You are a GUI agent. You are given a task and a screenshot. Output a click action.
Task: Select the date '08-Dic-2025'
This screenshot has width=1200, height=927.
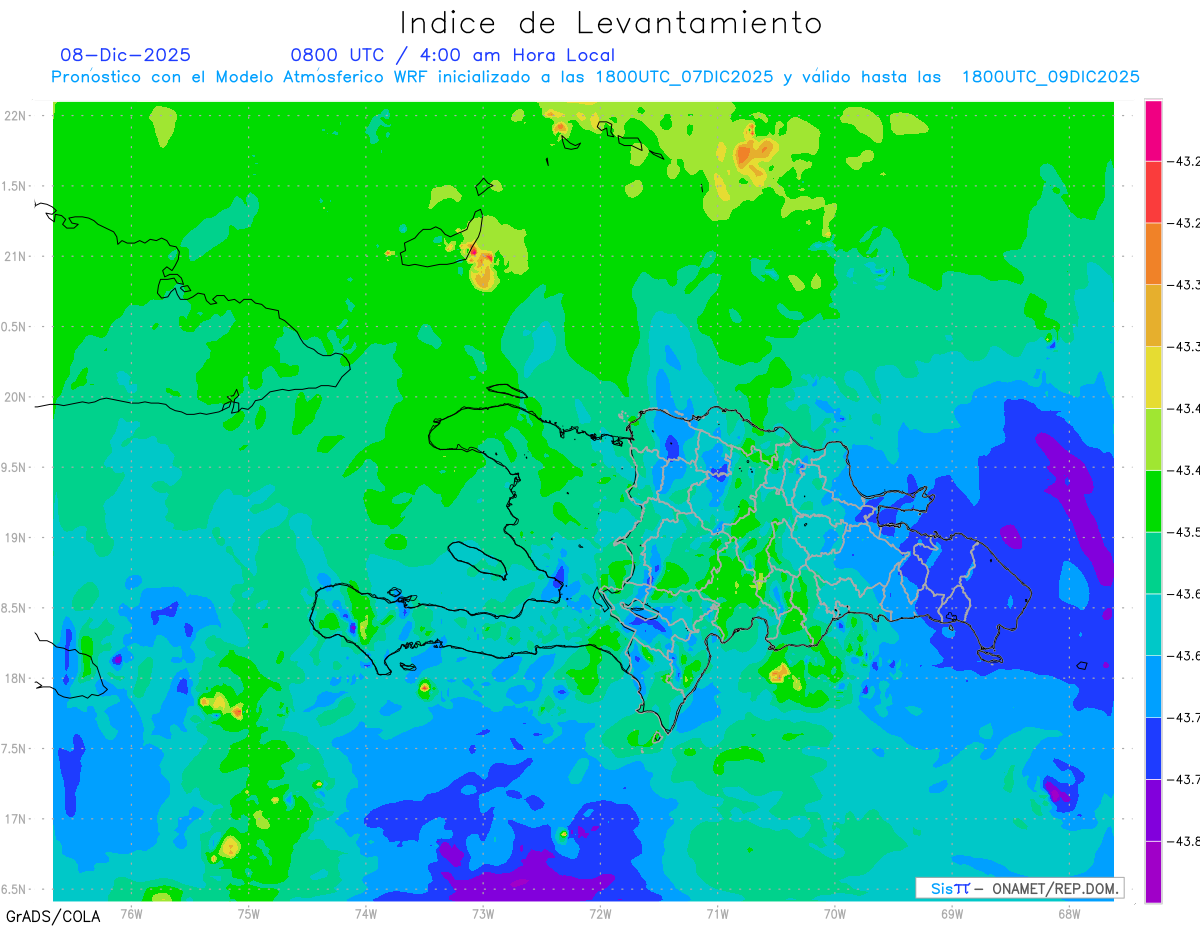point(125,55)
